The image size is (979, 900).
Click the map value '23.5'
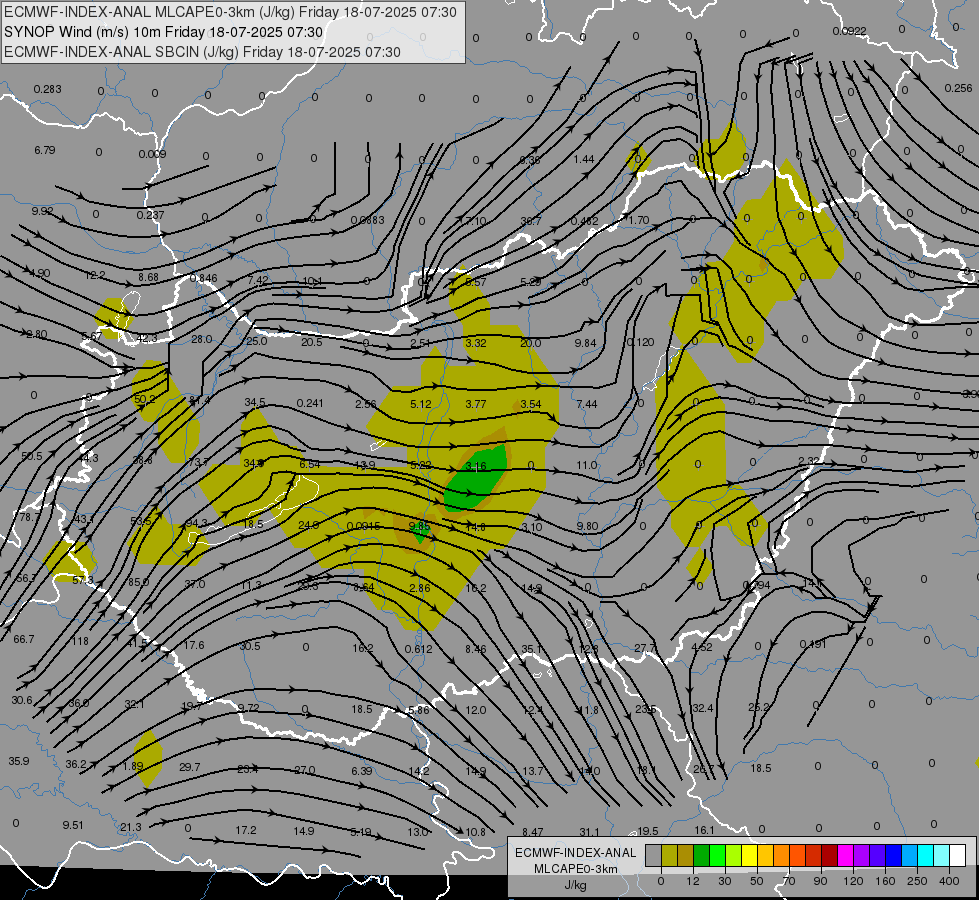(x=646, y=710)
